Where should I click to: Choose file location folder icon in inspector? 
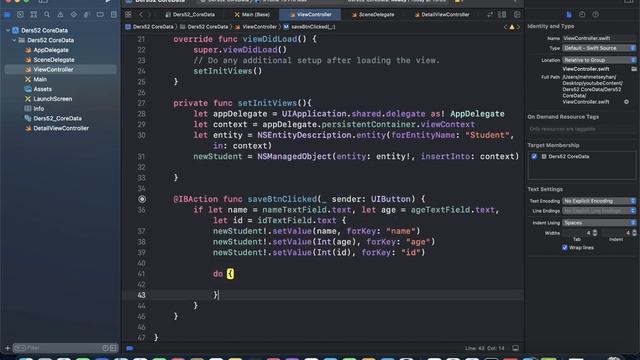tap(634, 69)
